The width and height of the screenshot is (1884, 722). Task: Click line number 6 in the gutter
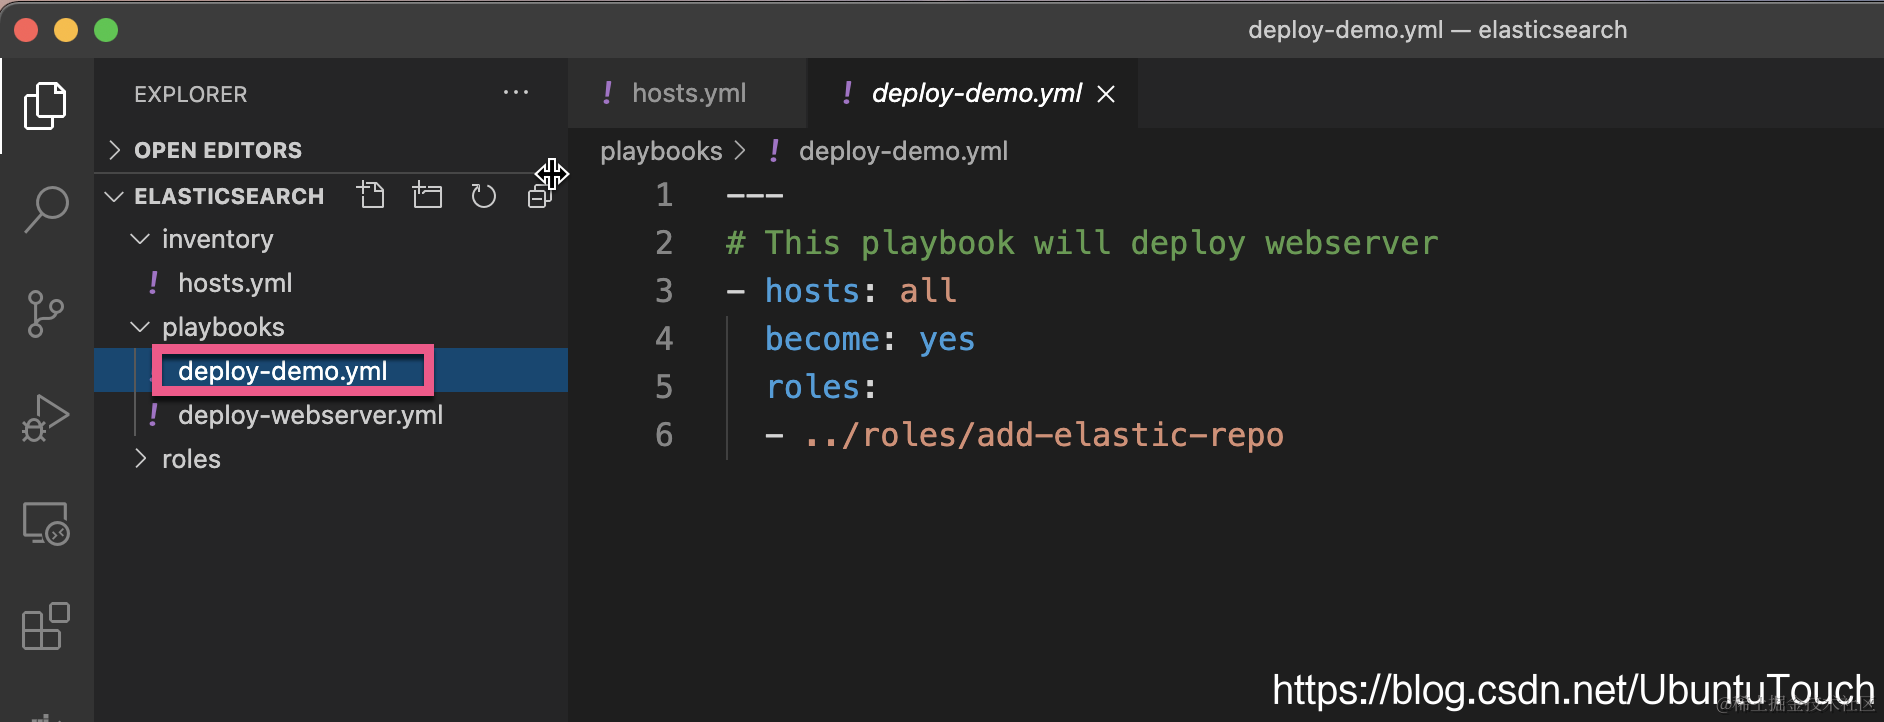point(664,435)
